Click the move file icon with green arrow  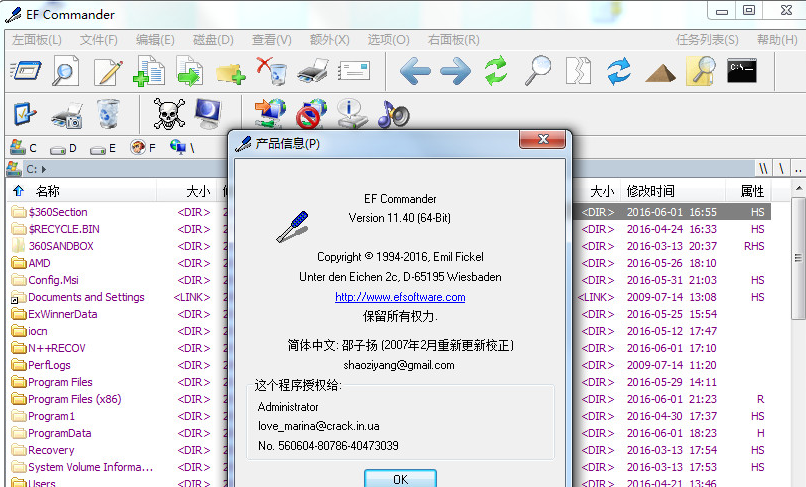(189, 71)
